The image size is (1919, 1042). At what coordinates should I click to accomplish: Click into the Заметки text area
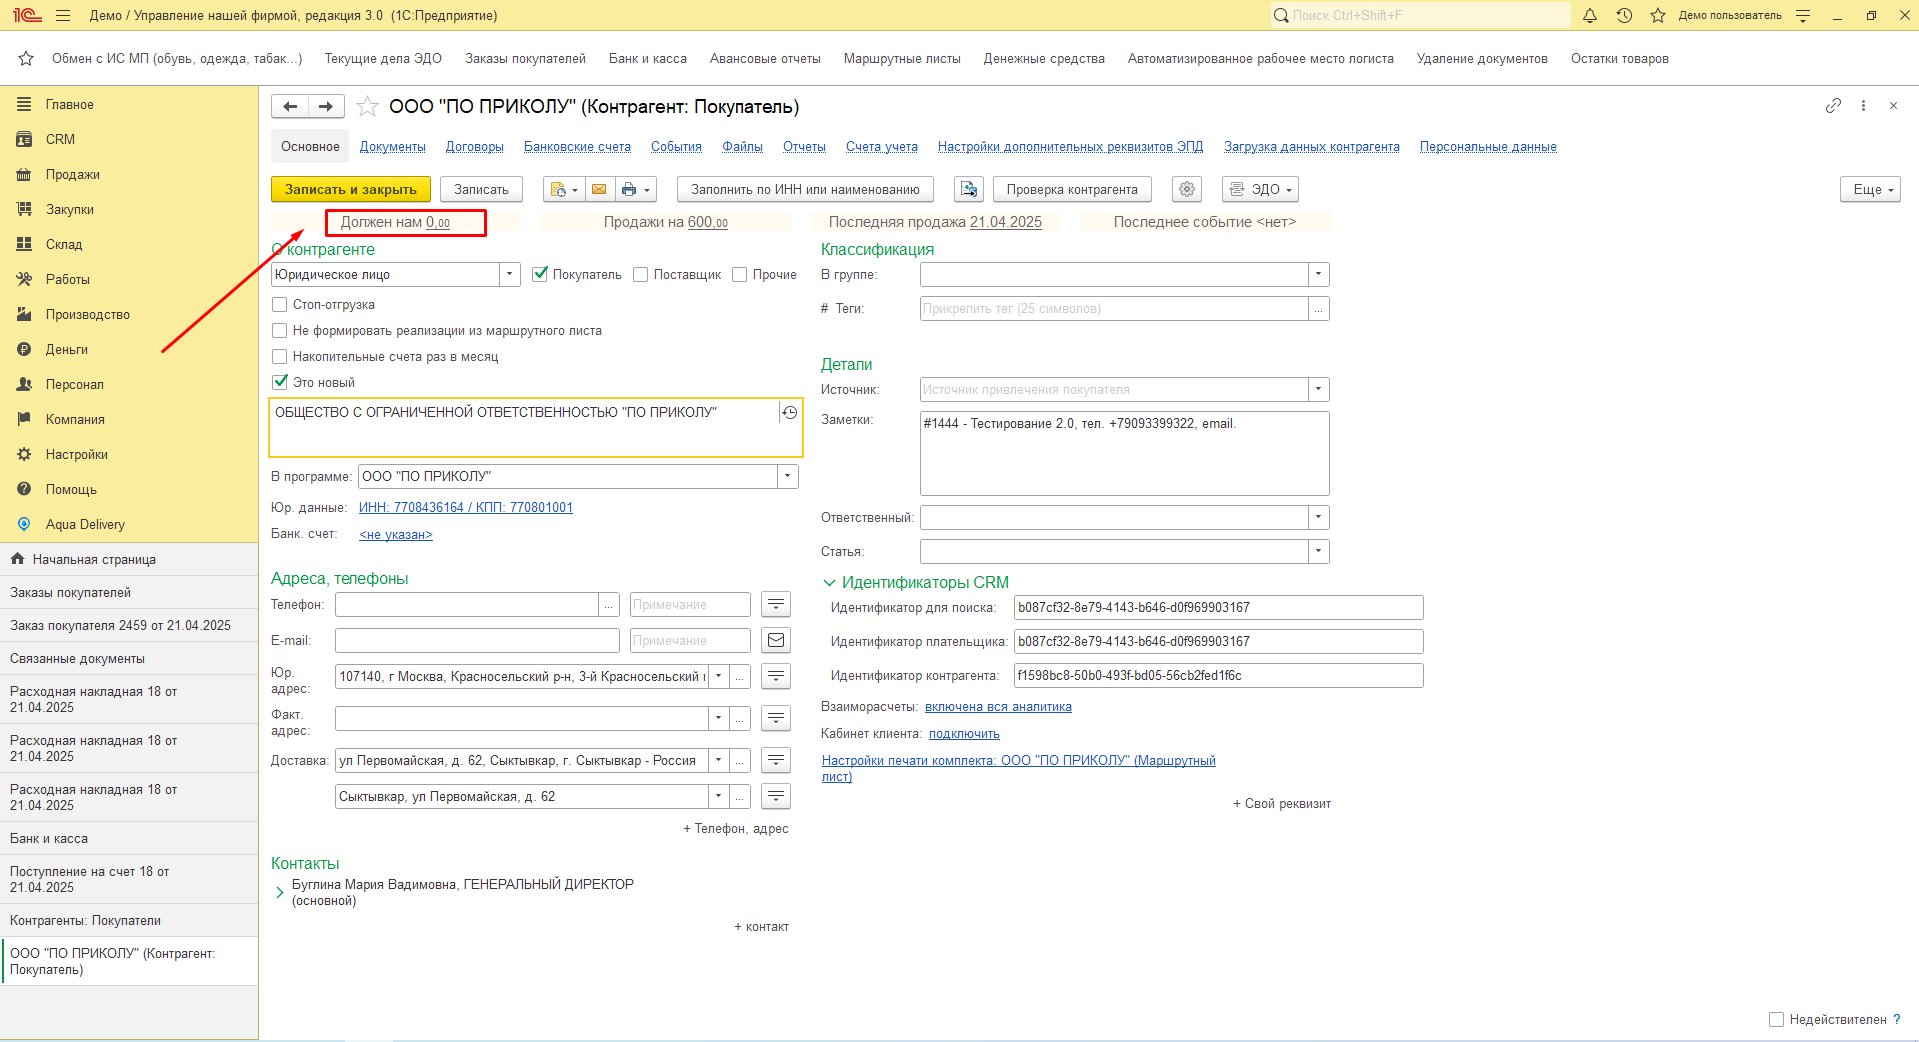[x=1124, y=453]
